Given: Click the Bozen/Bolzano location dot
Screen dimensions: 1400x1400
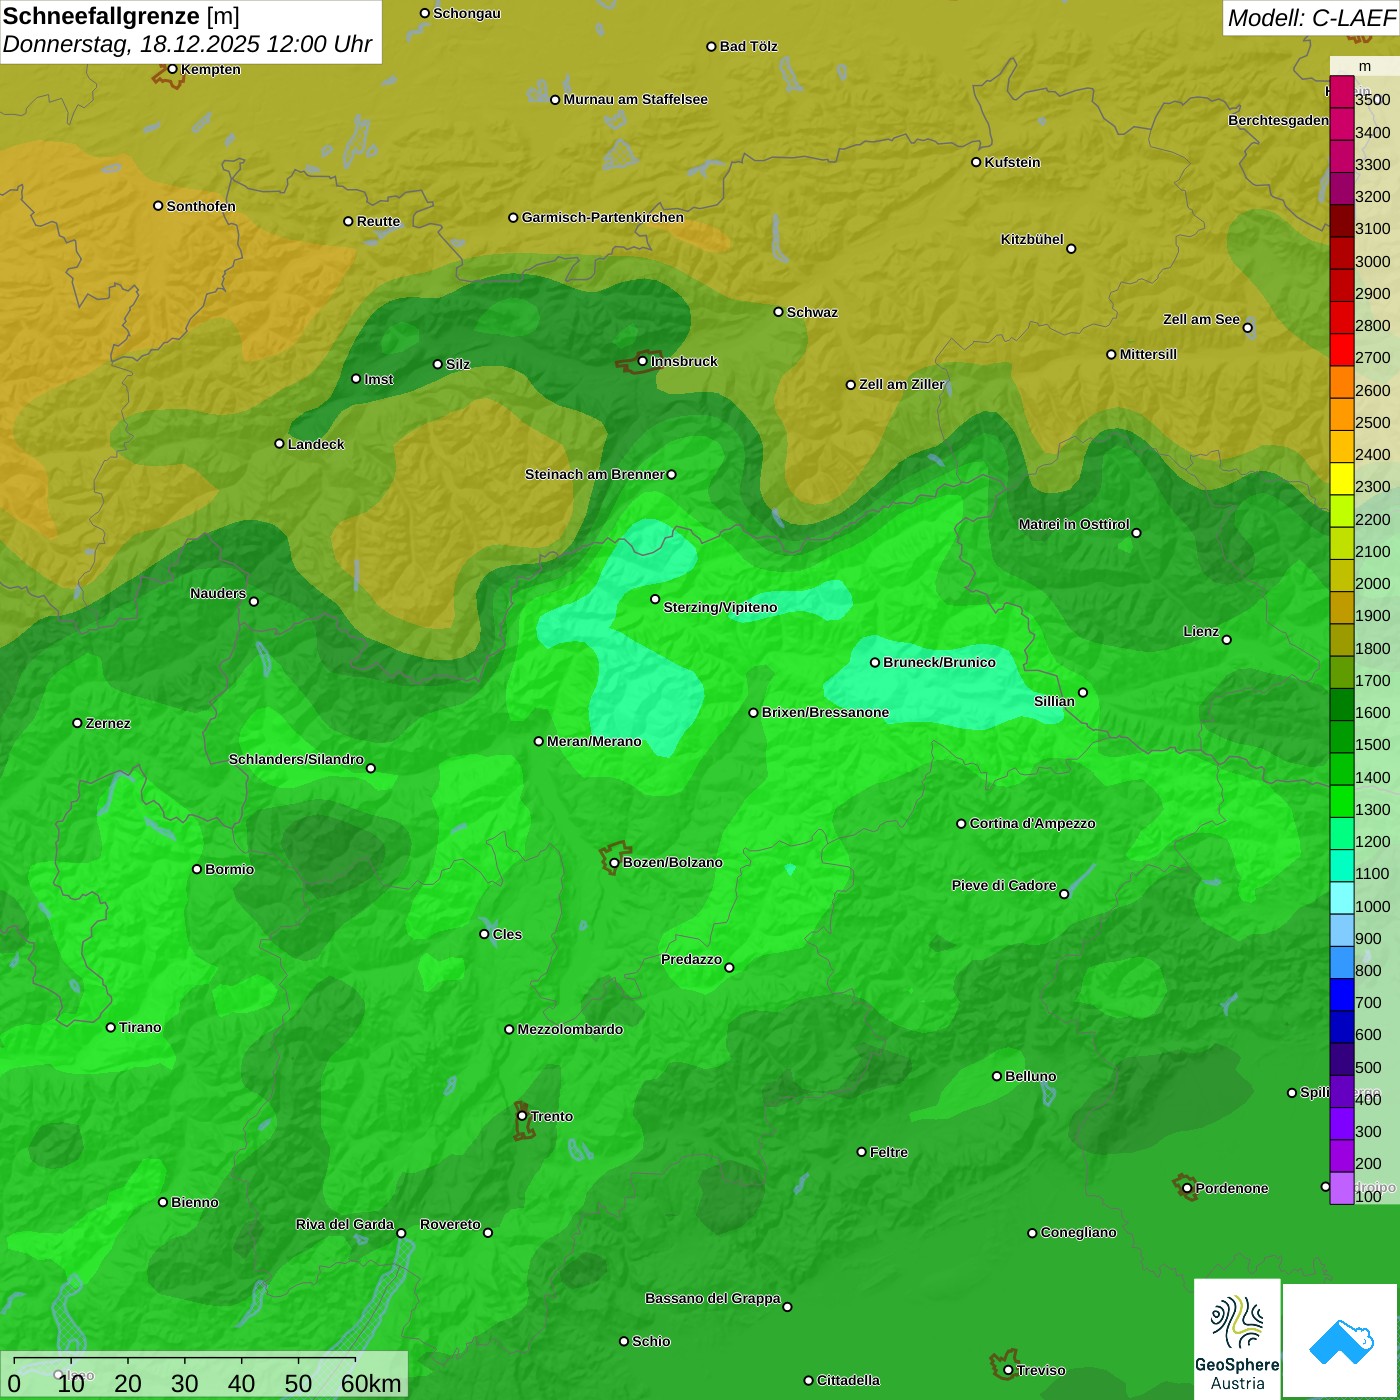Looking at the screenshot, I should [x=614, y=862].
